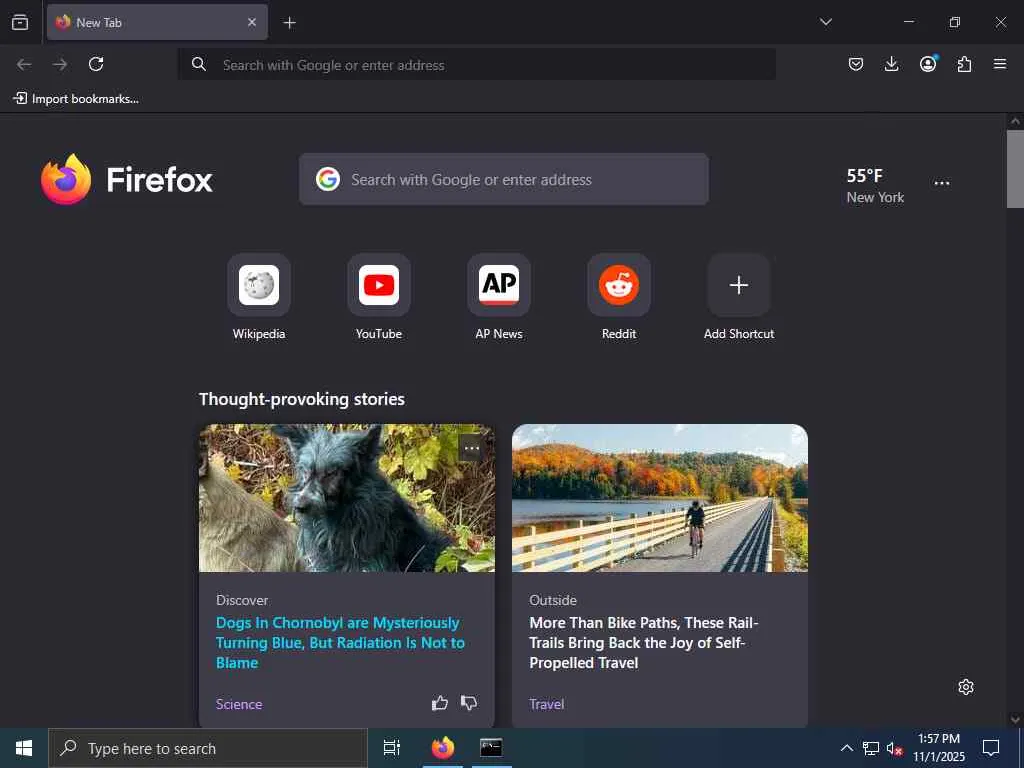Screen dimensions: 1024x768
Task: Focus the top address bar field
Action: [x=477, y=65]
